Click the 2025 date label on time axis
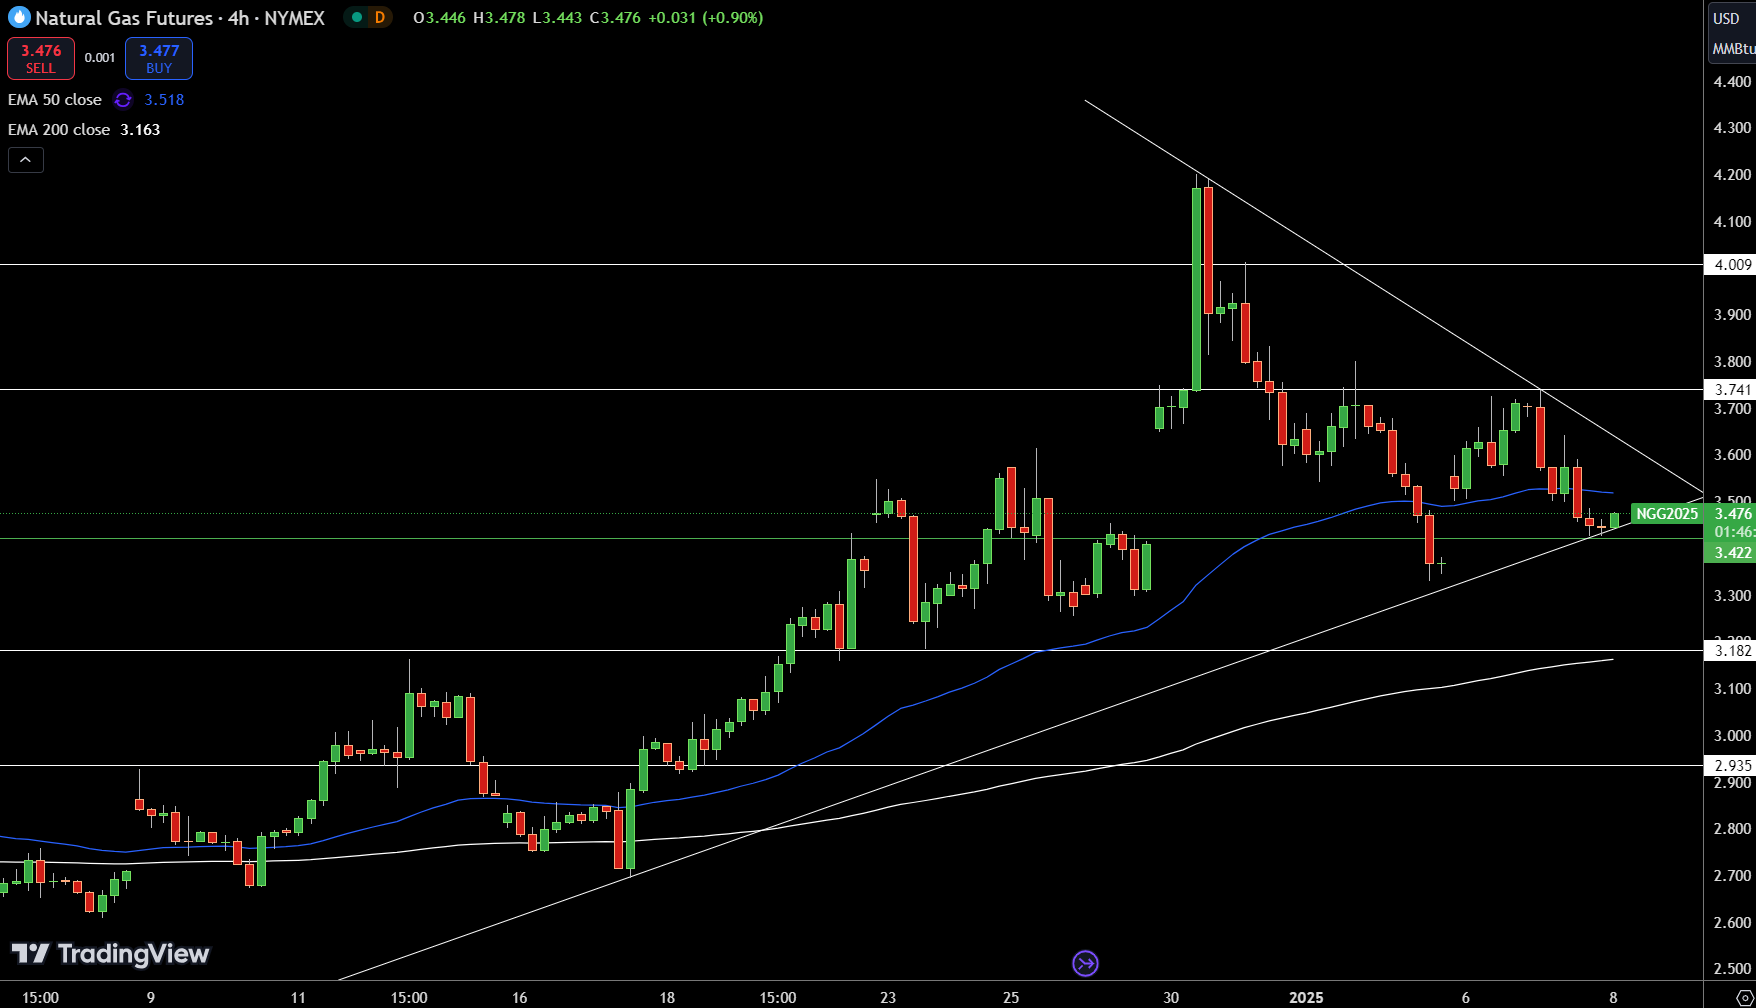 coord(1306,997)
